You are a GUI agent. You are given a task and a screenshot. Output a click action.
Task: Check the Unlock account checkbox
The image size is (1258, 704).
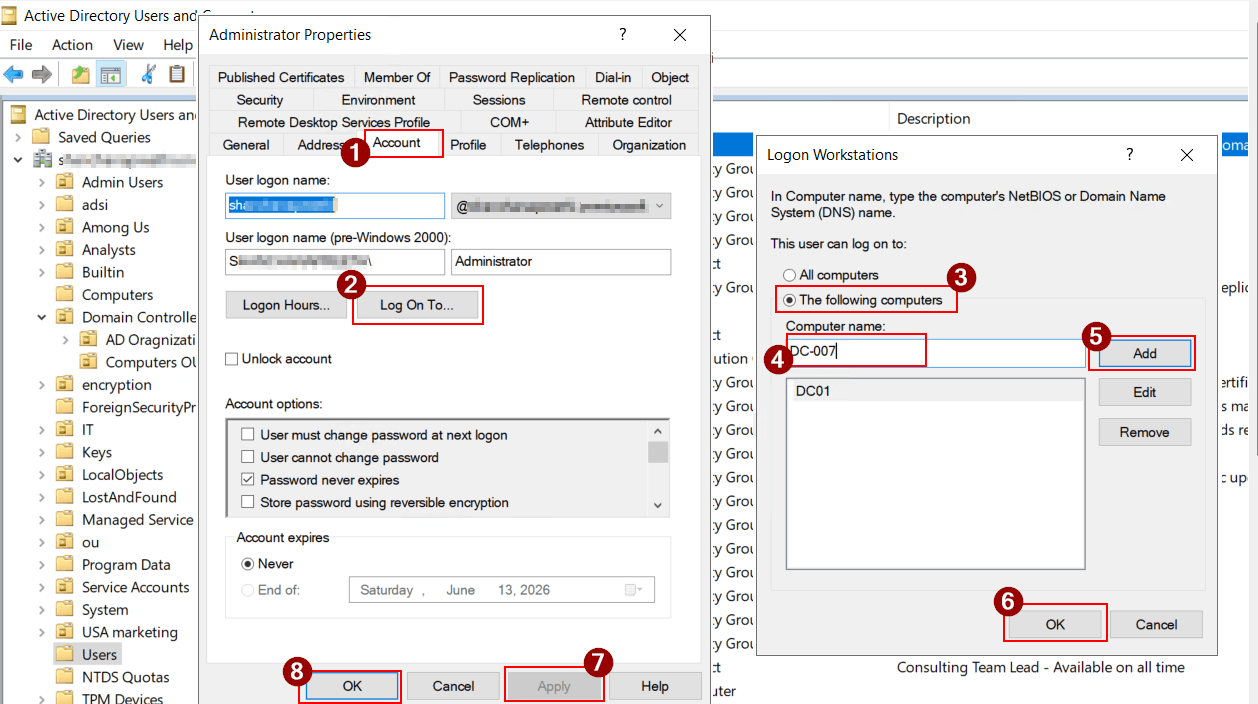[x=232, y=359]
